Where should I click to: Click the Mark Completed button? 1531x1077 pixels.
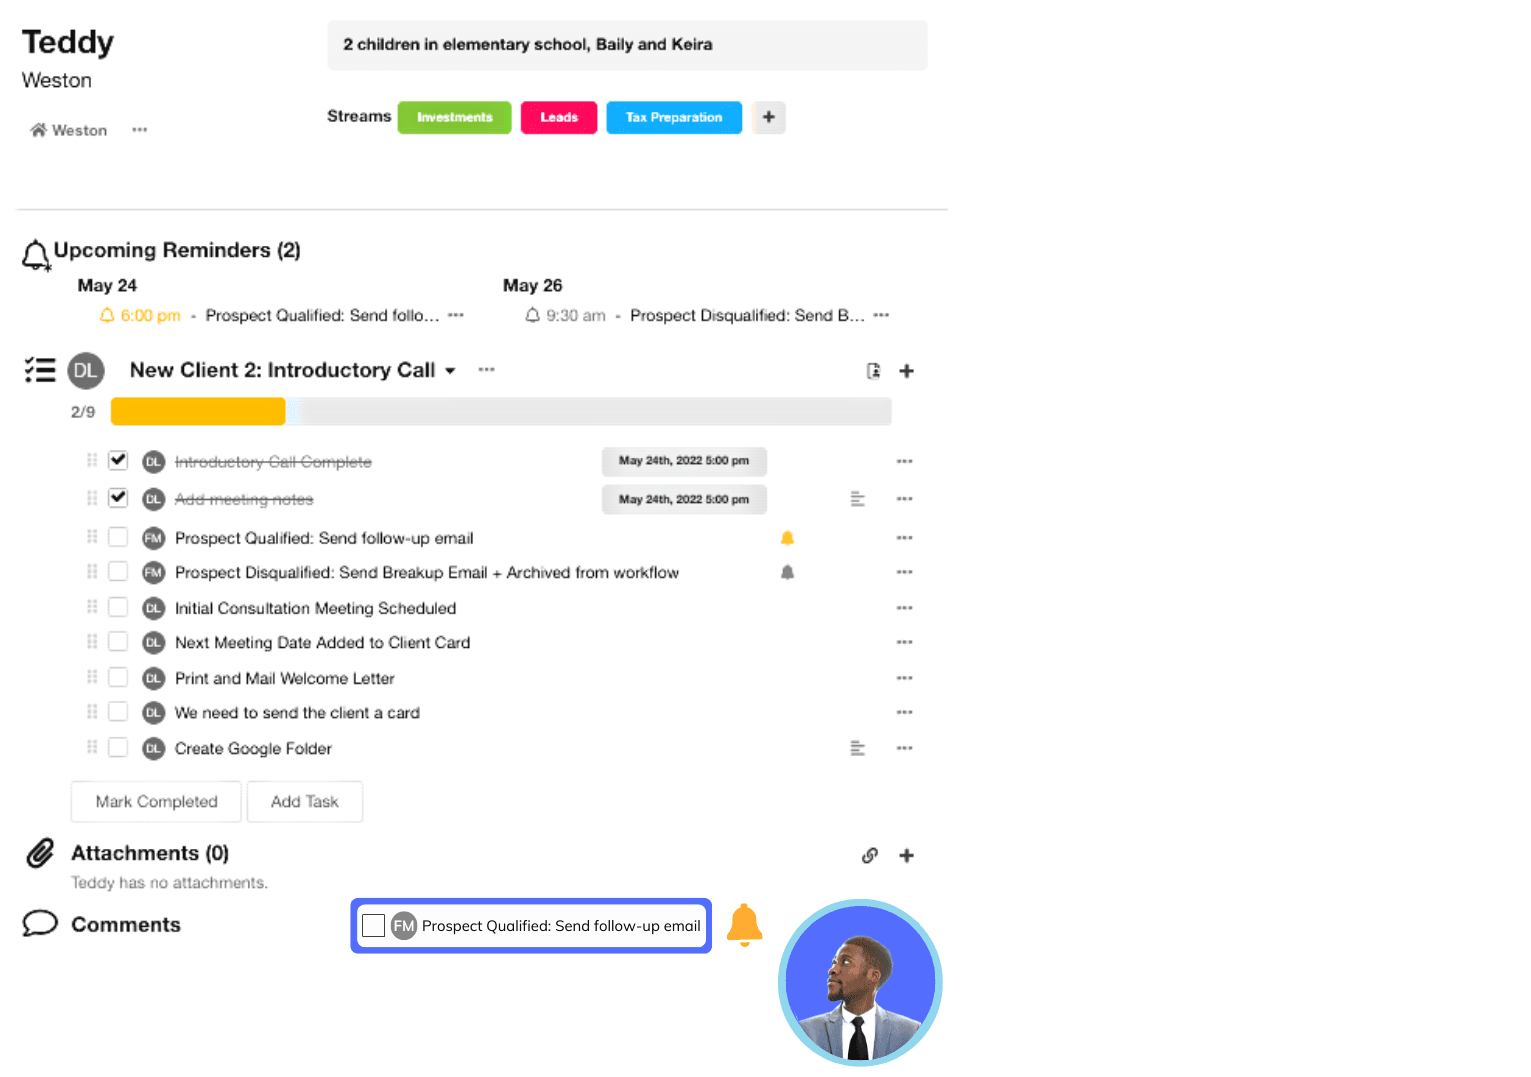[x=156, y=802]
